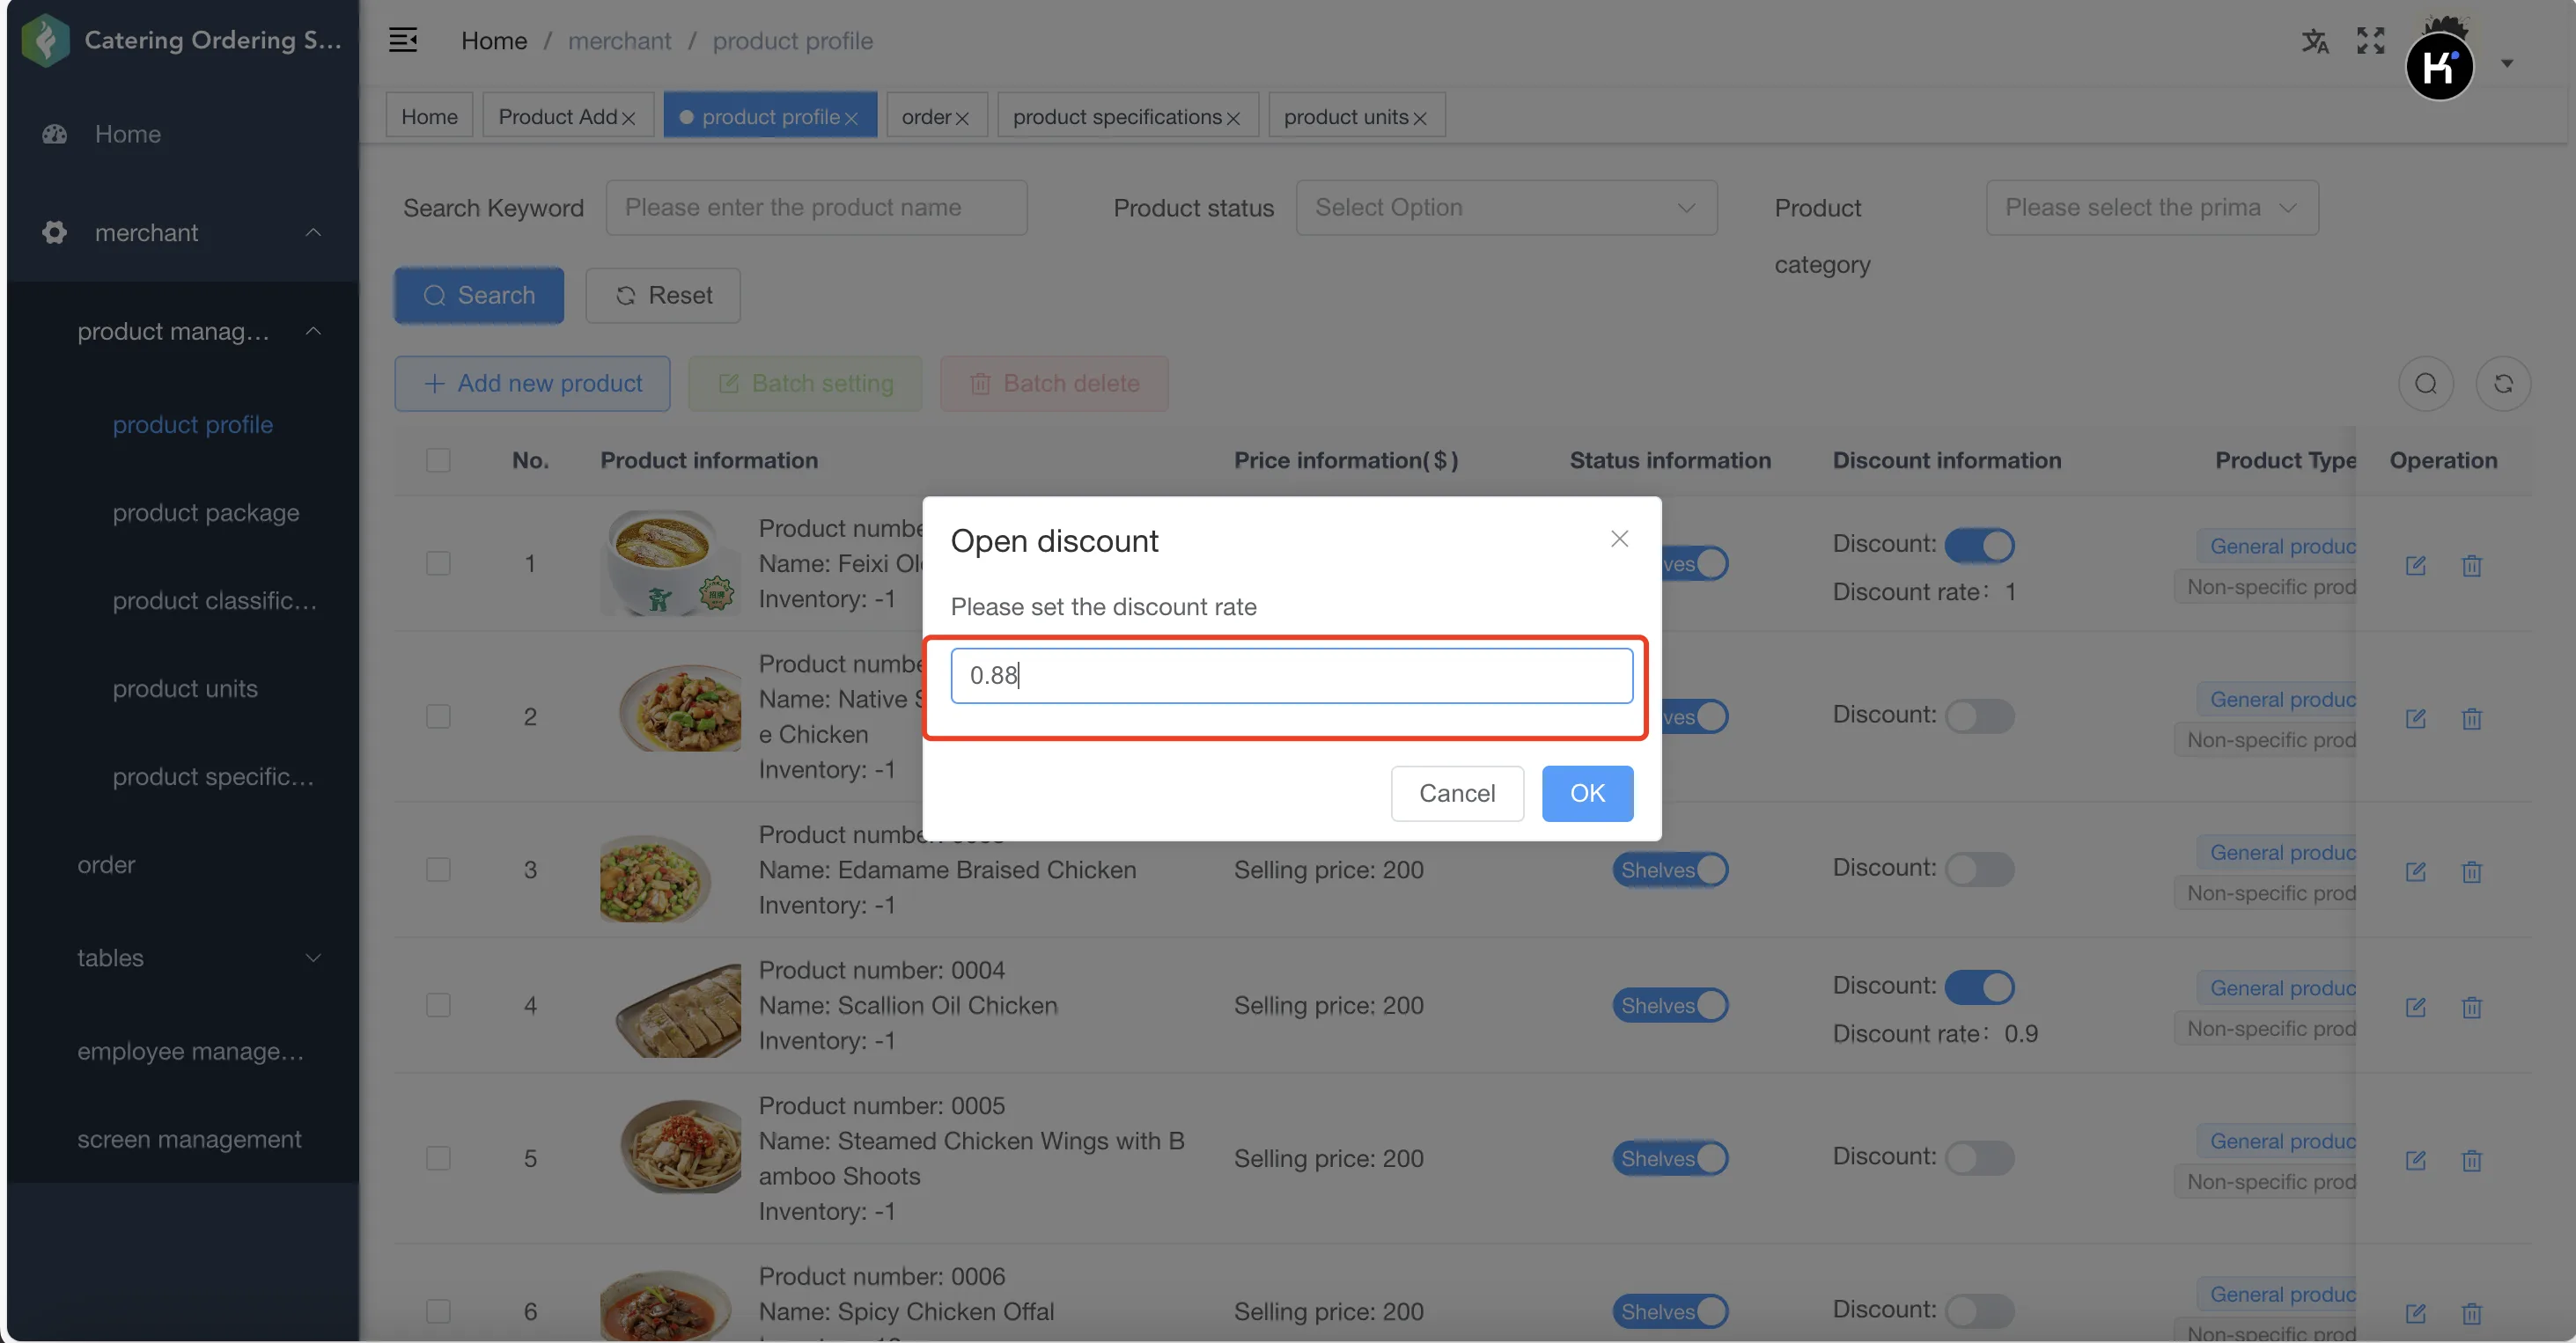Close the product profile tab
Viewport: 2576px width, 1343px height.
coord(851,118)
